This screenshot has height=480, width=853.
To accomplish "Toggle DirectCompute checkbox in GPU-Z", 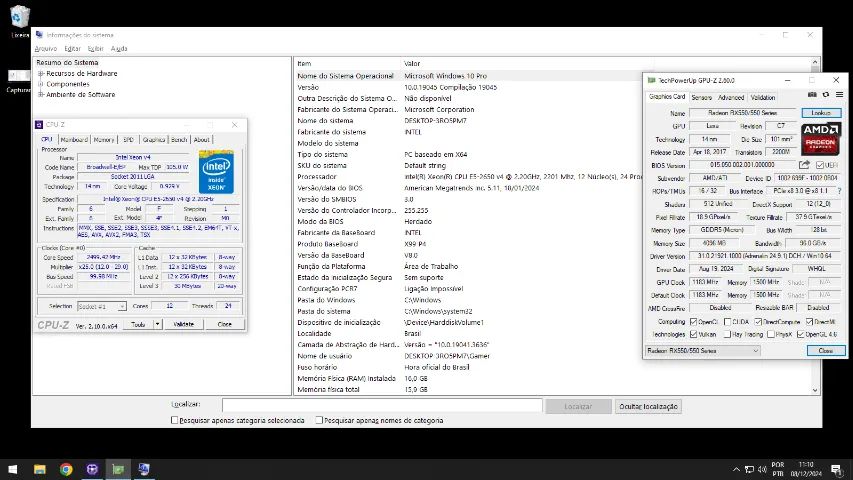I will tap(758, 322).
